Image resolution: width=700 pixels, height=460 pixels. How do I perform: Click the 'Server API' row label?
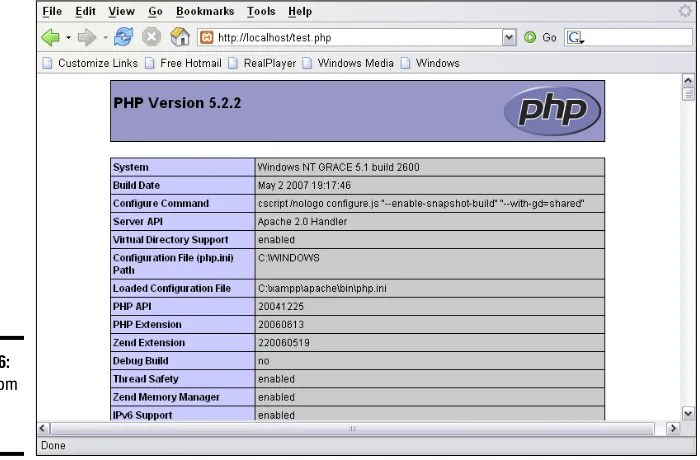138,222
